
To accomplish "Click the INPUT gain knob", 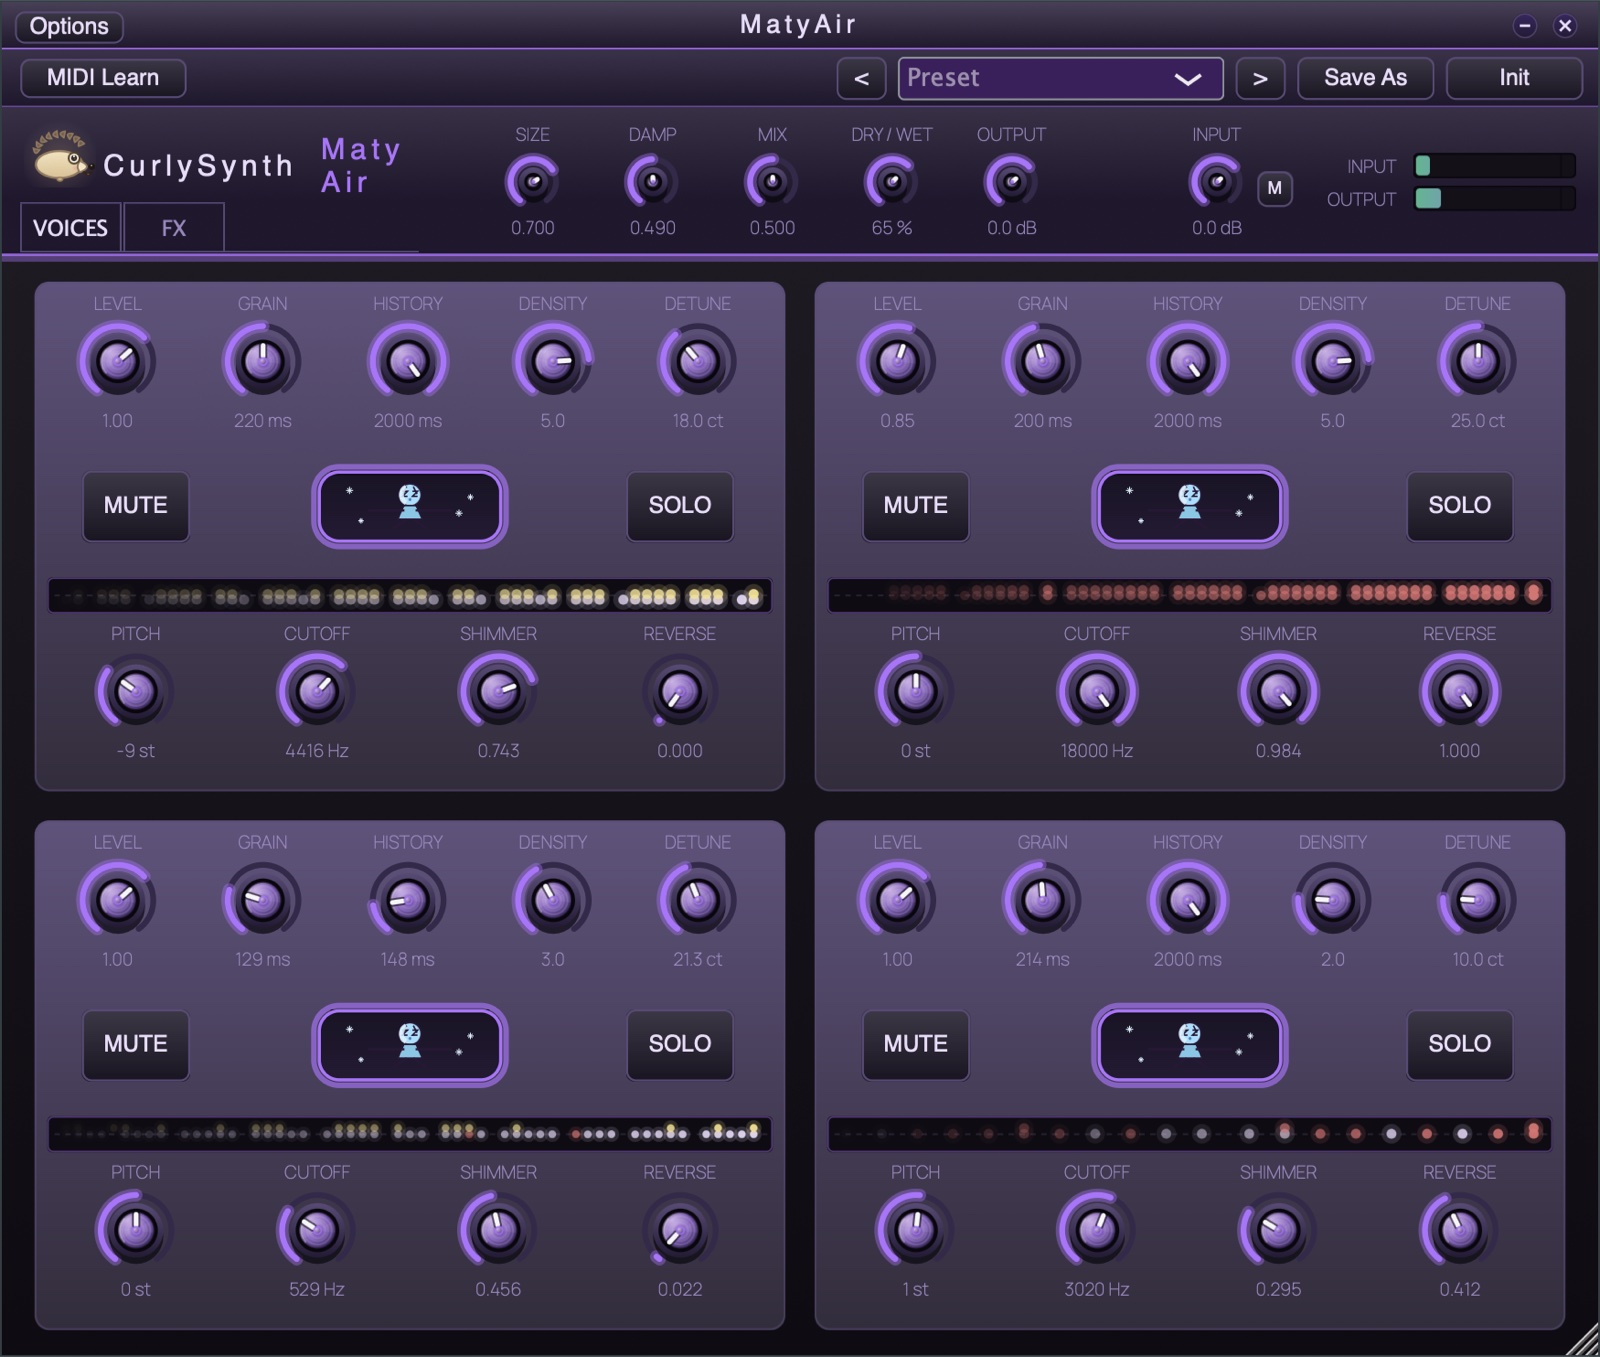I will pos(1216,182).
